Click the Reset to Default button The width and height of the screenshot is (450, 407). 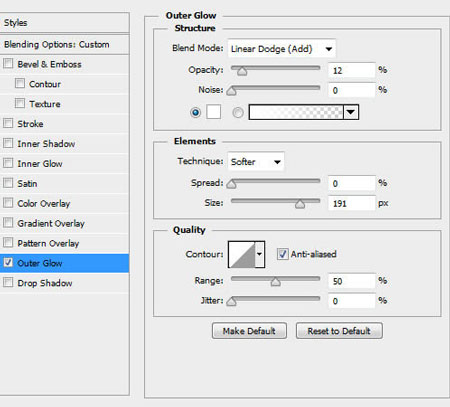(x=339, y=331)
